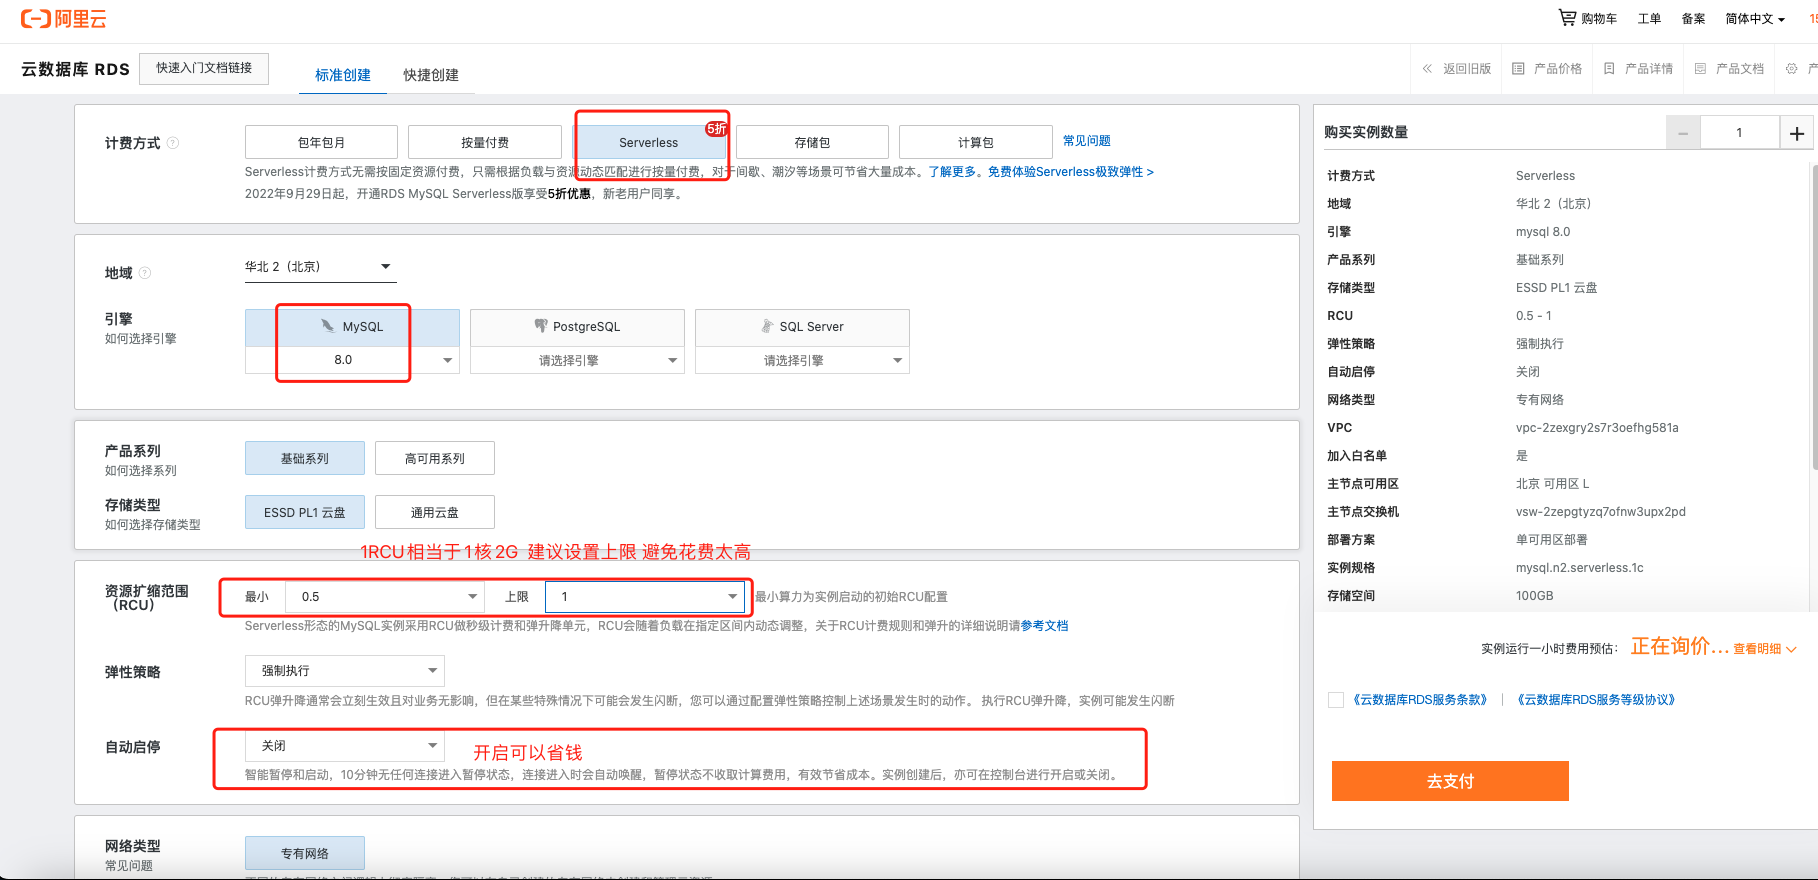Choose 高可用系列 product series
1818x880 pixels.
[435, 458]
